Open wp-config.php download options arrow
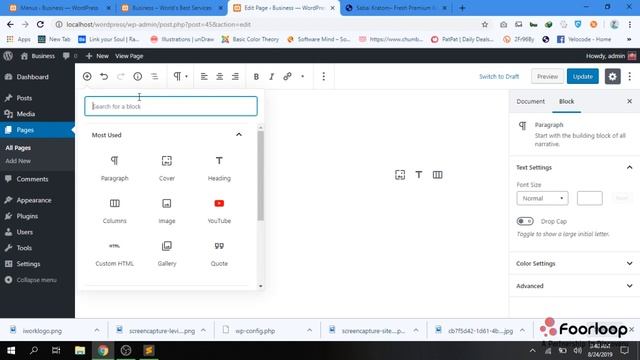The width and height of the screenshot is (640, 360). [309, 330]
